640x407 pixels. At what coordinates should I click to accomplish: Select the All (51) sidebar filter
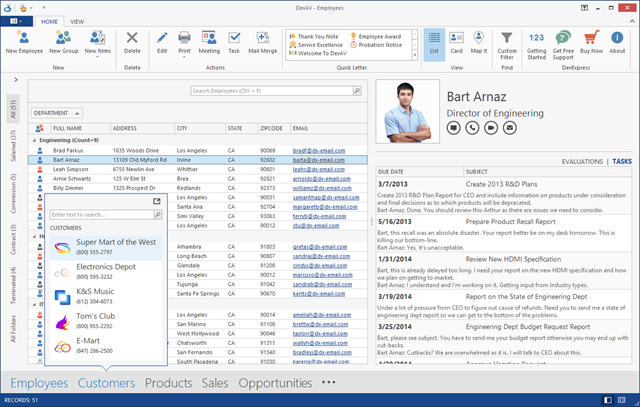(x=13, y=109)
